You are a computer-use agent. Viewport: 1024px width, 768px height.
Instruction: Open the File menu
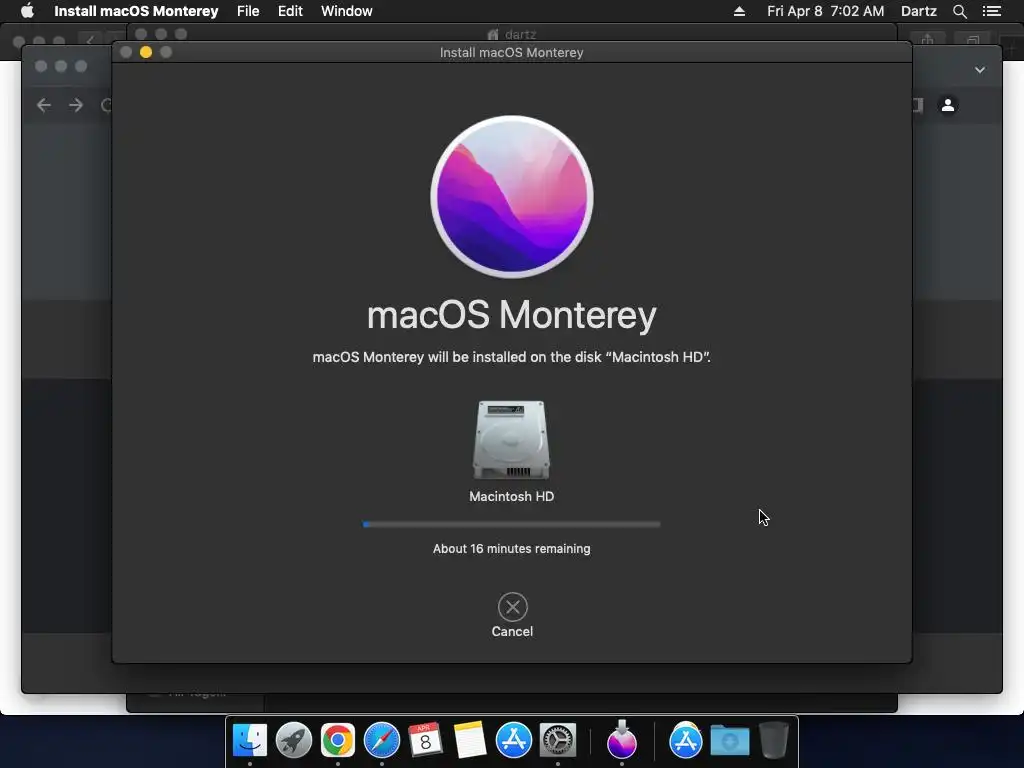click(x=248, y=11)
